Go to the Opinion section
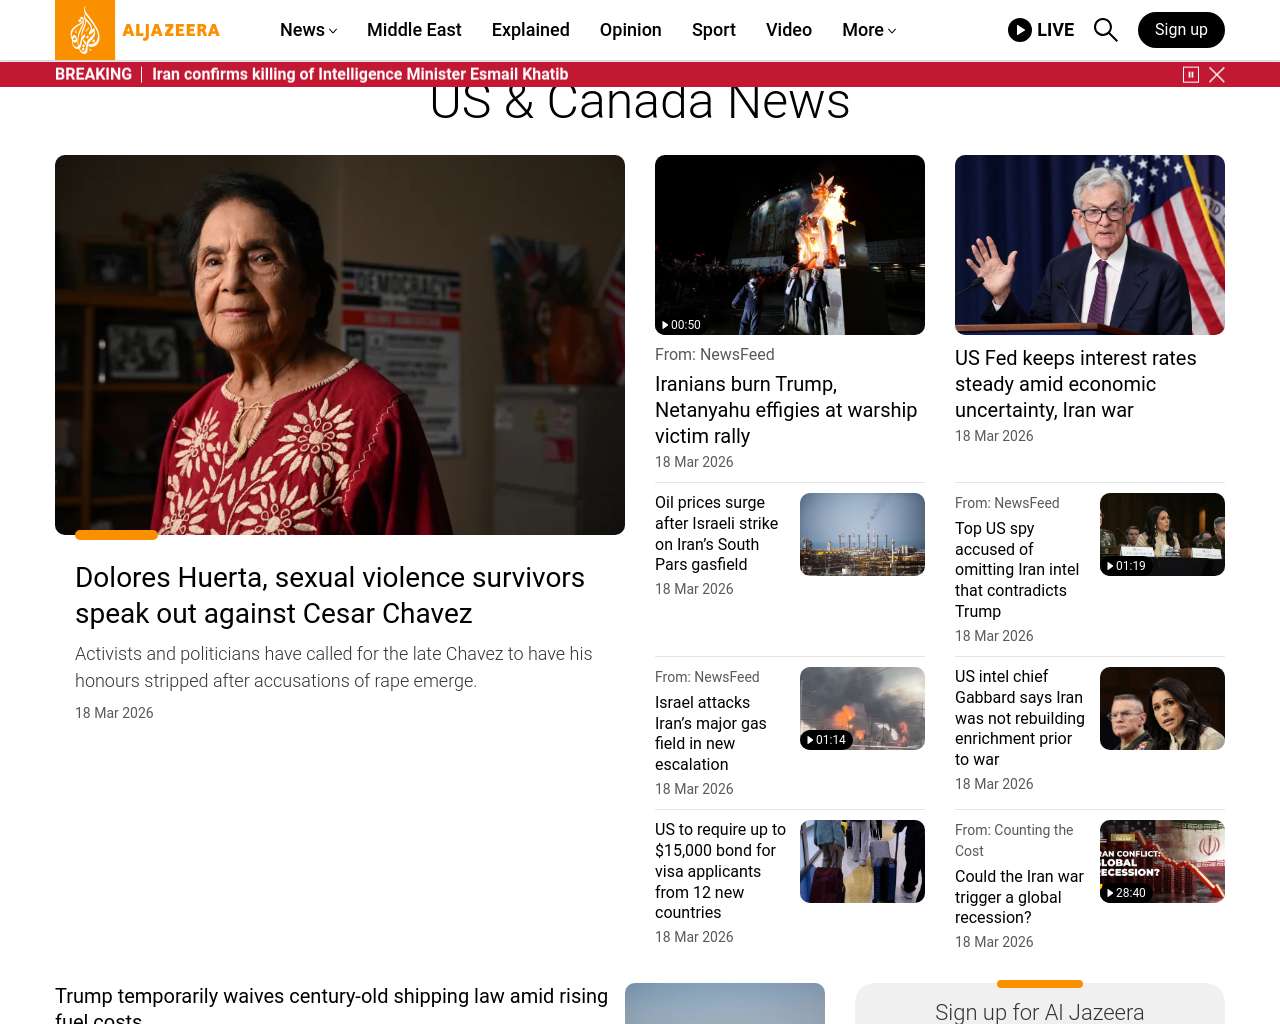The image size is (1280, 1024). (x=631, y=30)
